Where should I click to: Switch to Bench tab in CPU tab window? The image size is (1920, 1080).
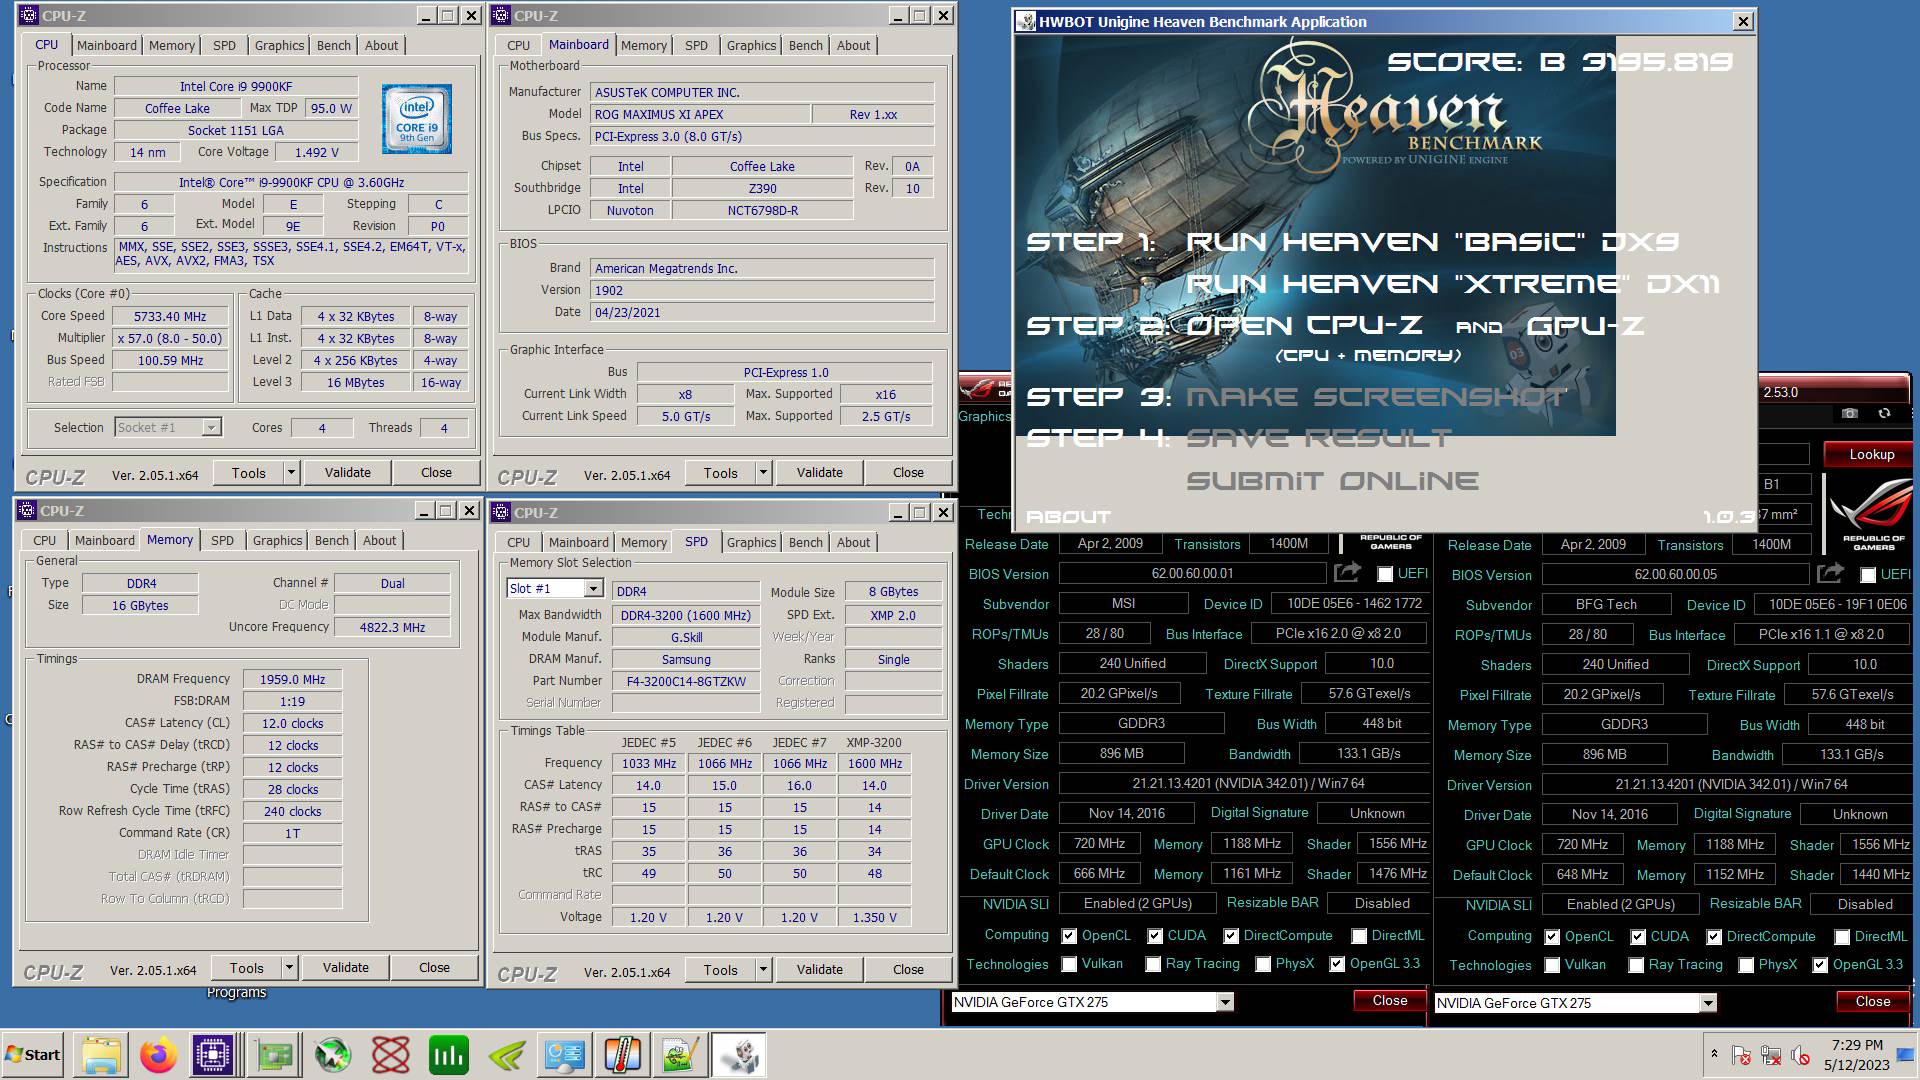pos(334,45)
